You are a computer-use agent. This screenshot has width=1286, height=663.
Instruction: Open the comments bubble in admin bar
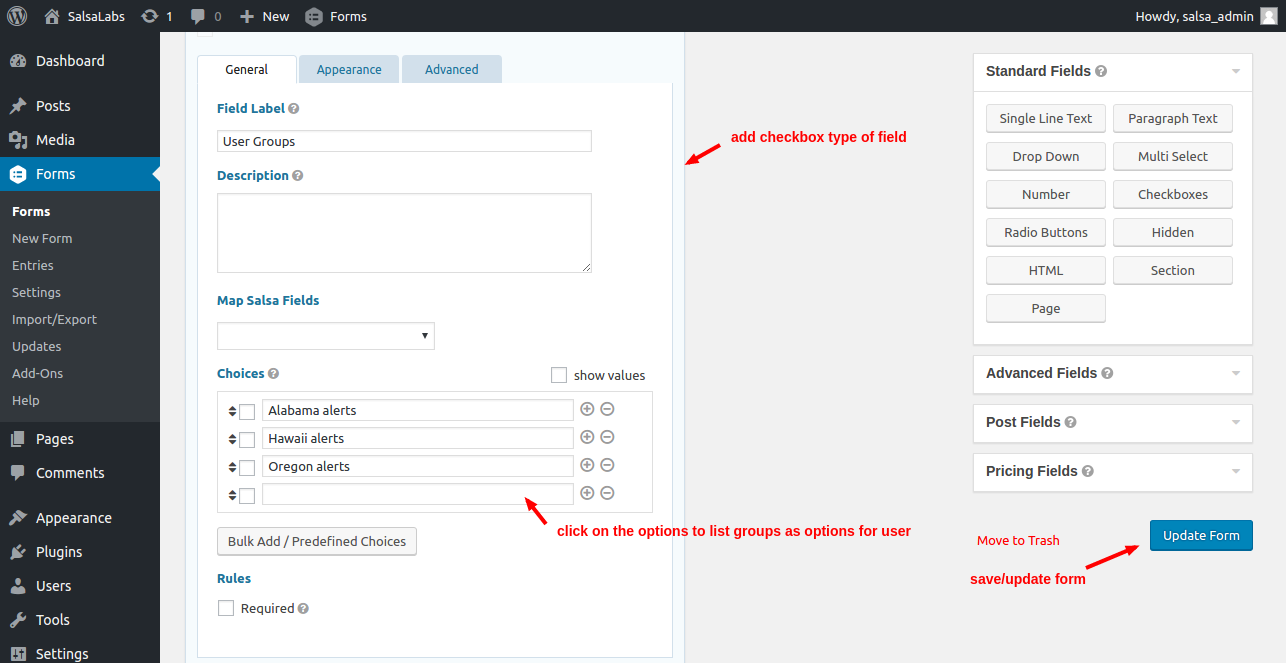pos(198,16)
